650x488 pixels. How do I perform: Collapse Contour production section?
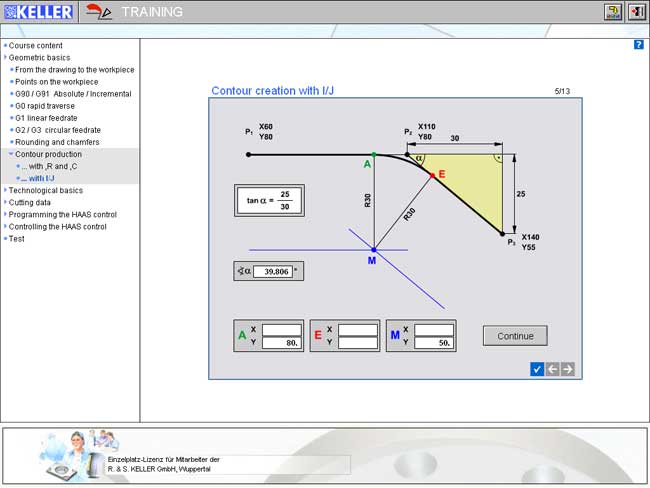[x=49, y=154]
